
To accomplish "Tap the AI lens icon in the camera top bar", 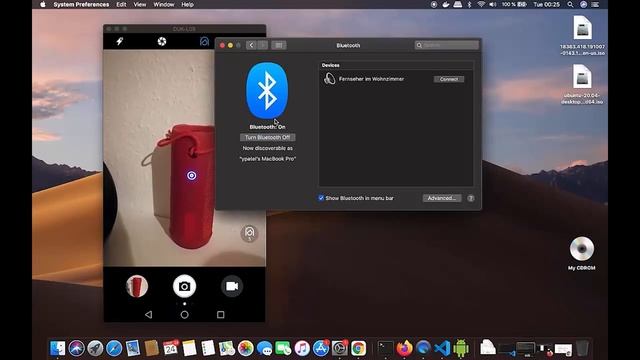I will click(x=204, y=41).
